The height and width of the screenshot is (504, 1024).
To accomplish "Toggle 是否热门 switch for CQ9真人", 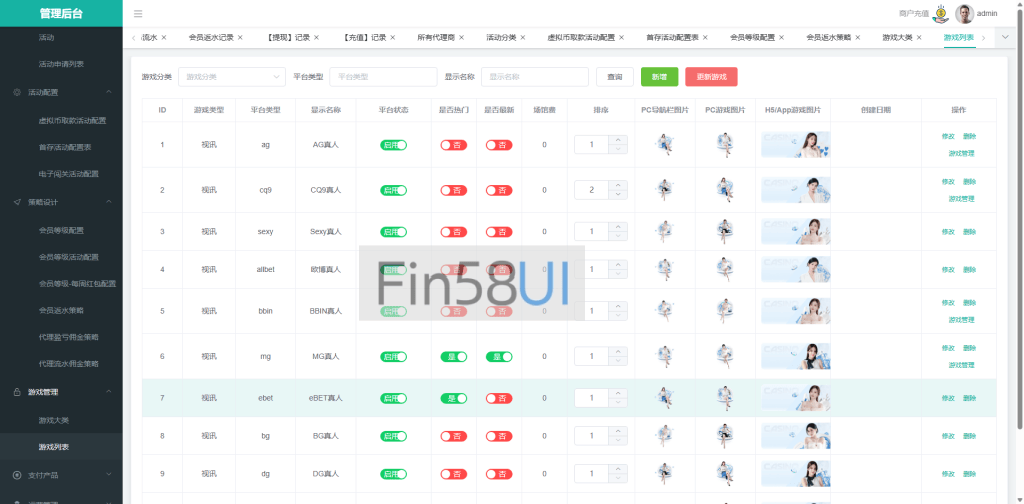I will tap(452, 190).
